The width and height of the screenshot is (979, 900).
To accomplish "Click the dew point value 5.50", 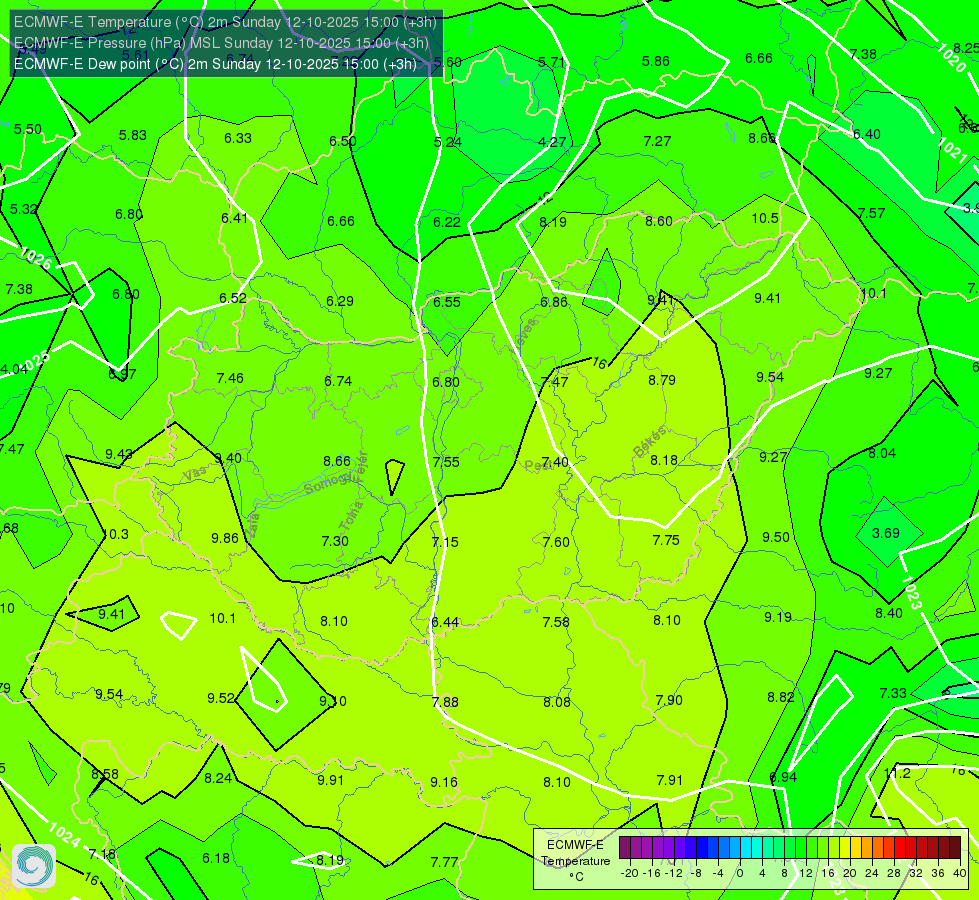I will click(x=27, y=129).
